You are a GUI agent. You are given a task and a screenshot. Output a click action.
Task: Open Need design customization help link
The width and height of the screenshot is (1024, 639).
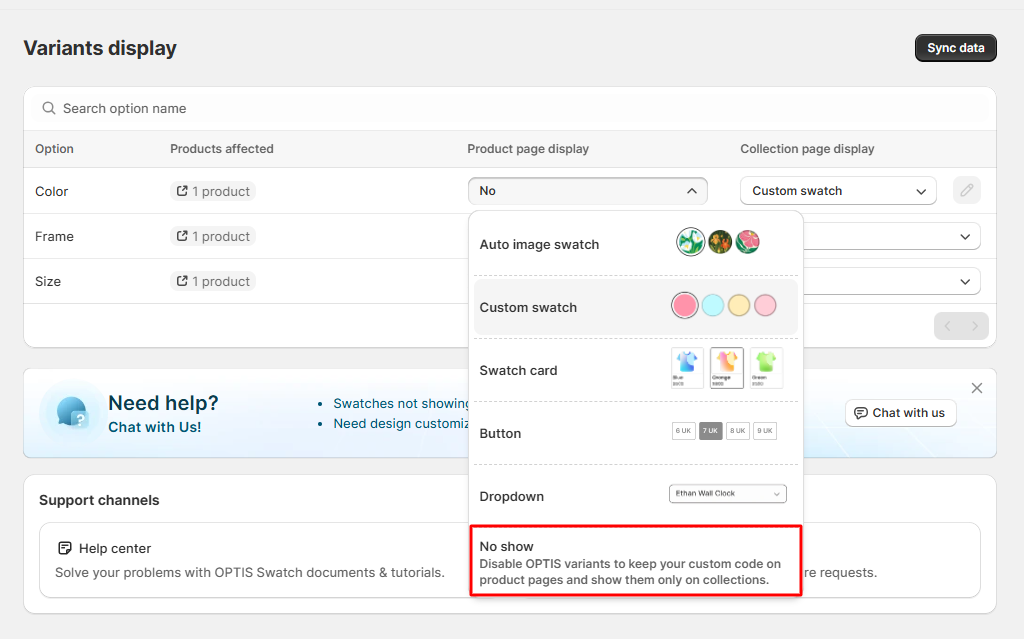pyautogui.click(x=401, y=424)
